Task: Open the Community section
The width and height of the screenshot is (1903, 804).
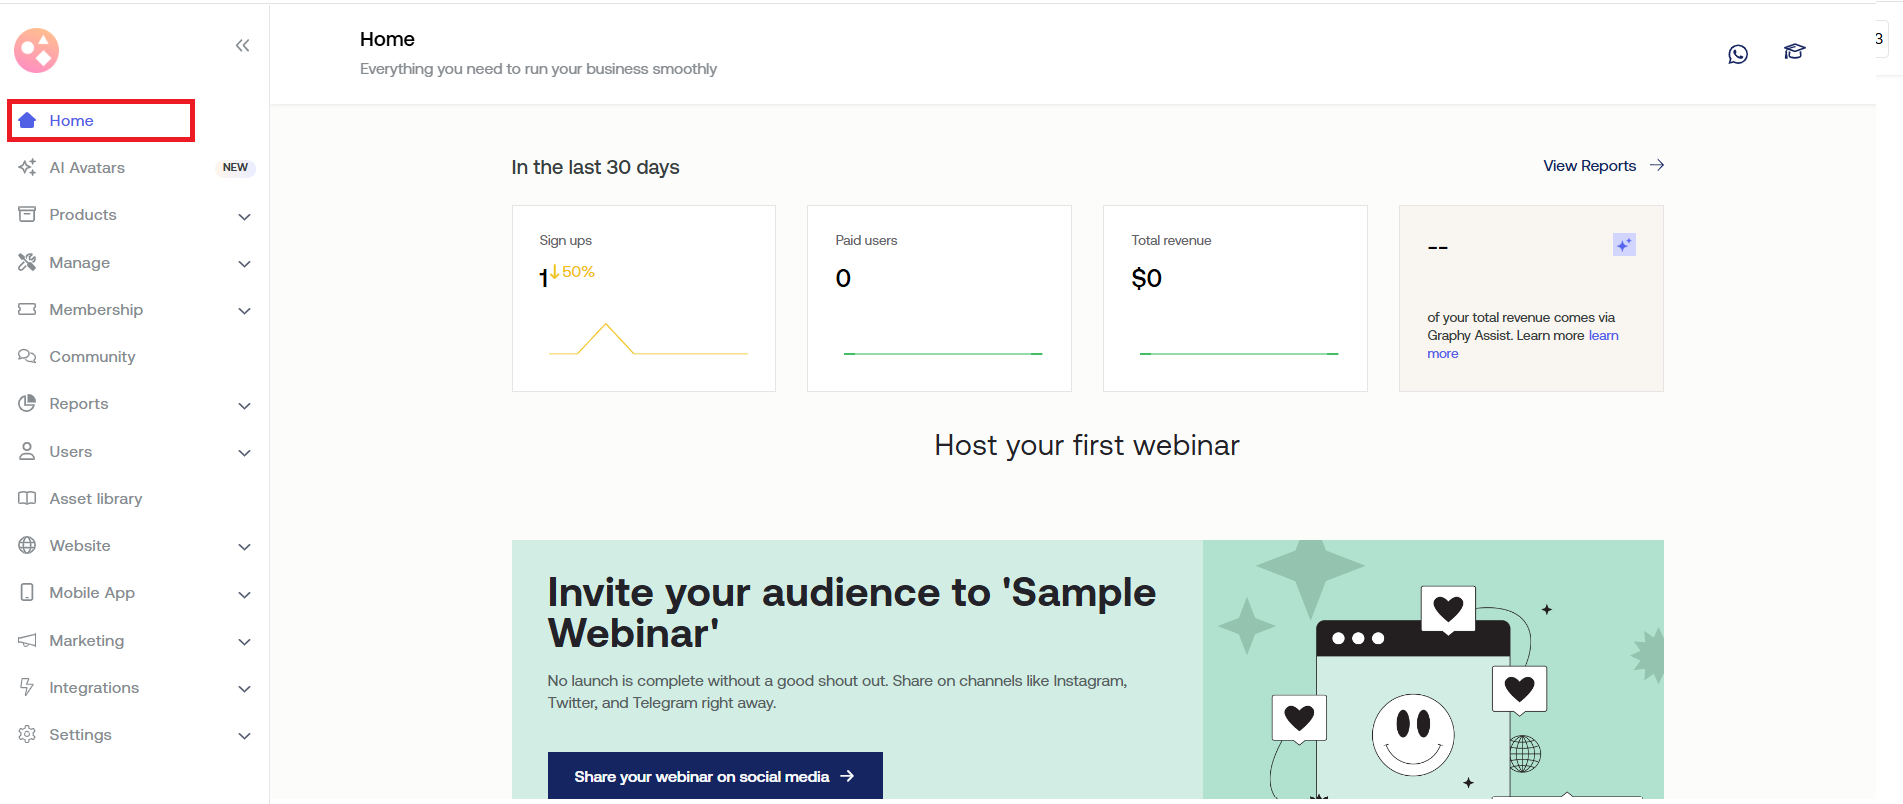Action: click(x=92, y=357)
